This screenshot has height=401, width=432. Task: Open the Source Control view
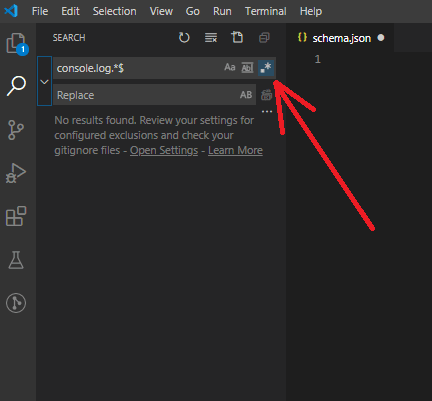click(16, 130)
